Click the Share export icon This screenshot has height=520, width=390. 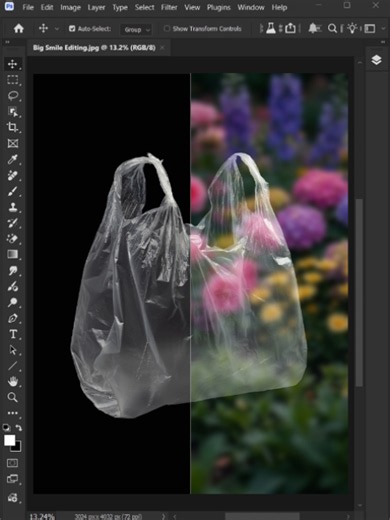[x=290, y=29]
